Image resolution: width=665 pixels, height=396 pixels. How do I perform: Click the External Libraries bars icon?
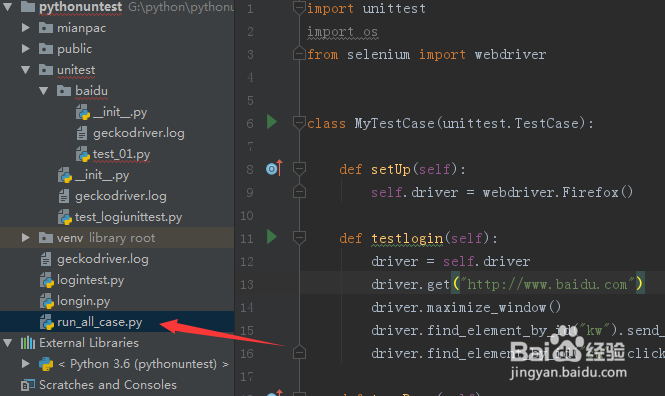coord(28,343)
